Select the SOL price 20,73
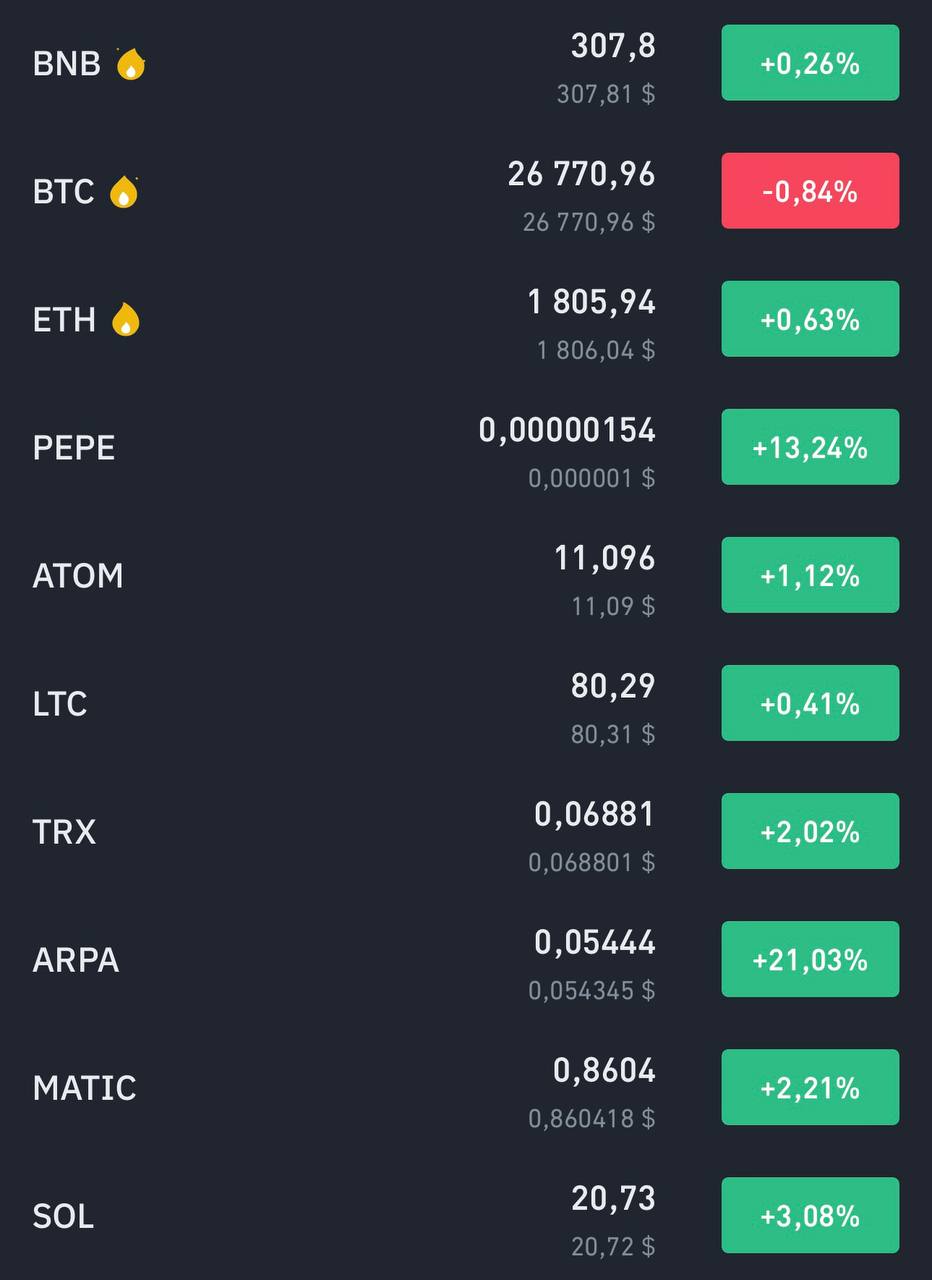 tap(614, 1198)
